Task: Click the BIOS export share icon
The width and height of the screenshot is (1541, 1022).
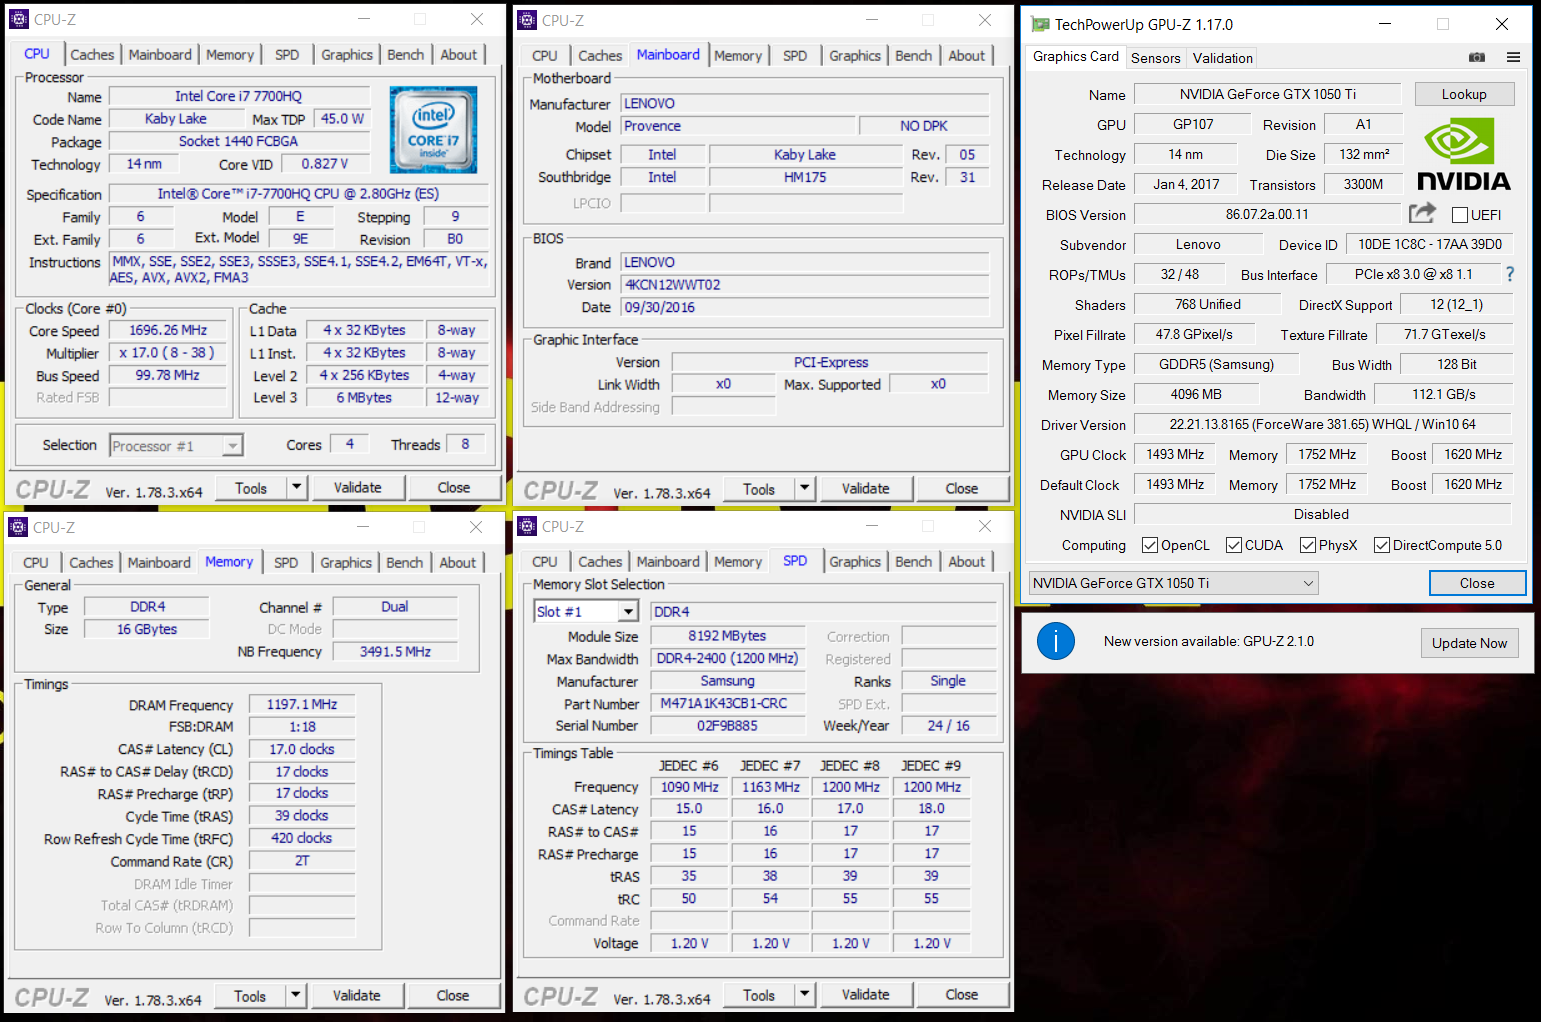Action: click(x=1422, y=213)
